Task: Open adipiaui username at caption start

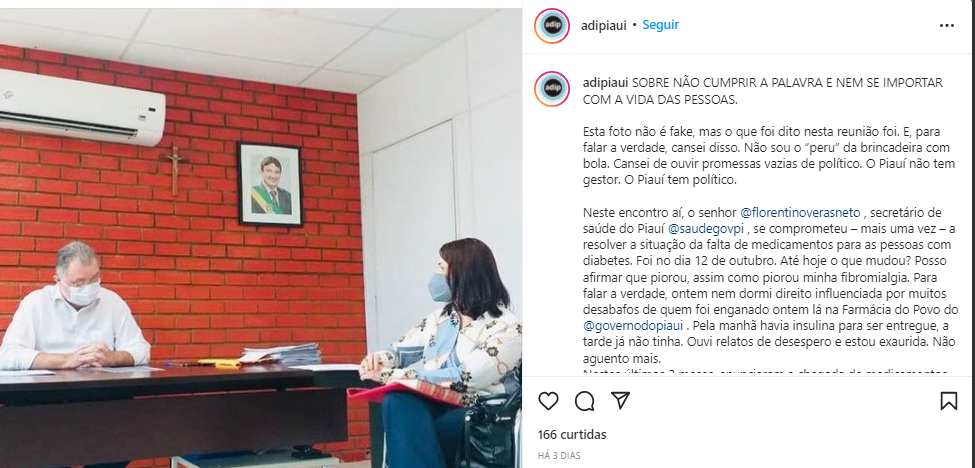Action: click(x=606, y=83)
